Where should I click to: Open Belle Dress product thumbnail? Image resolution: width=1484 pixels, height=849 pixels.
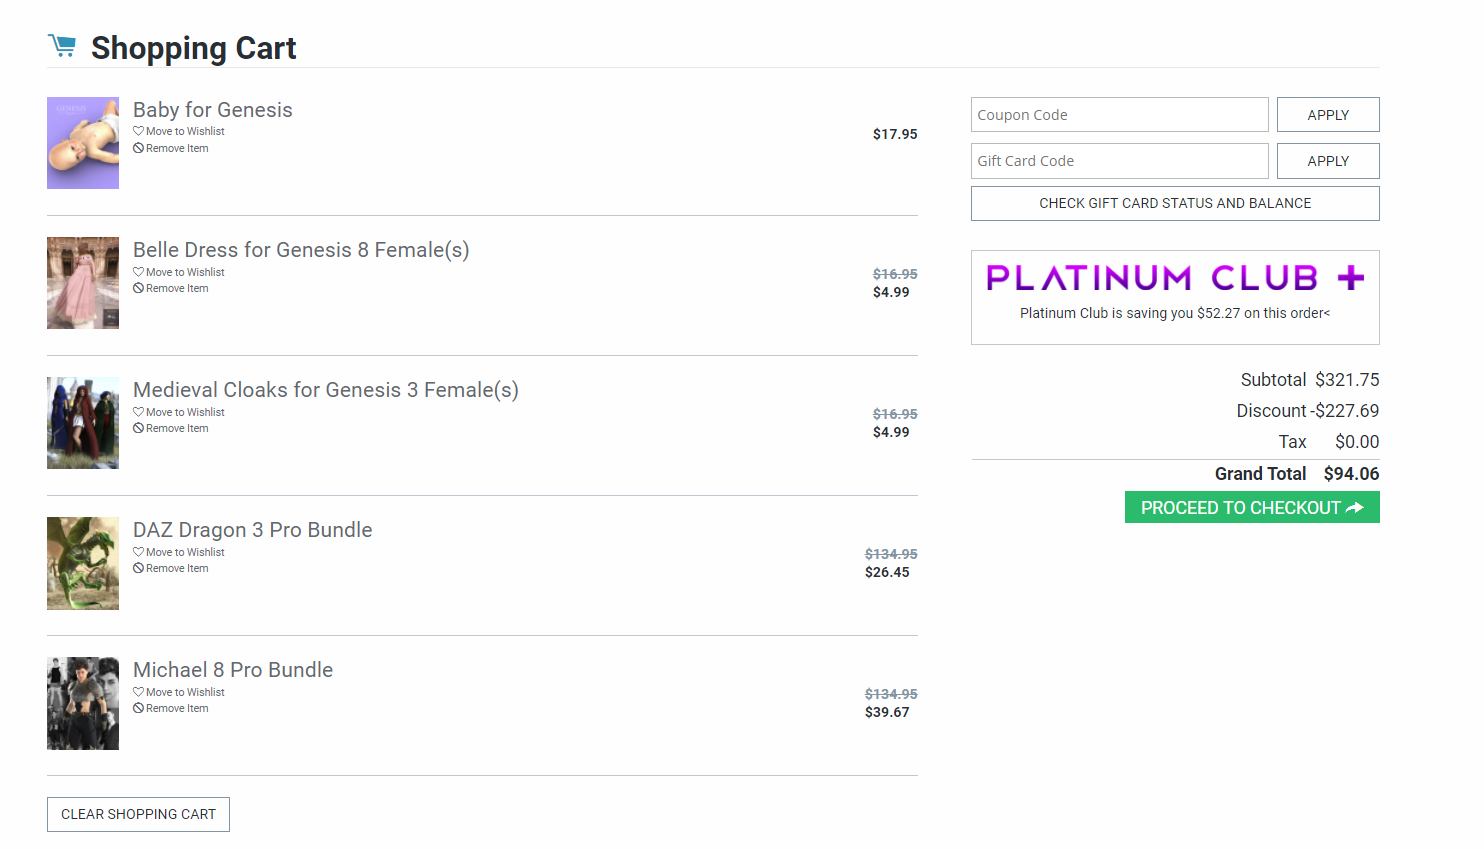pyautogui.click(x=83, y=283)
